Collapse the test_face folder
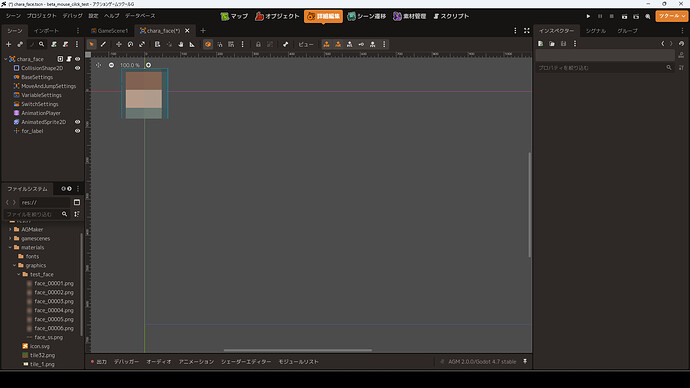The image size is (690, 388). [19, 275]
